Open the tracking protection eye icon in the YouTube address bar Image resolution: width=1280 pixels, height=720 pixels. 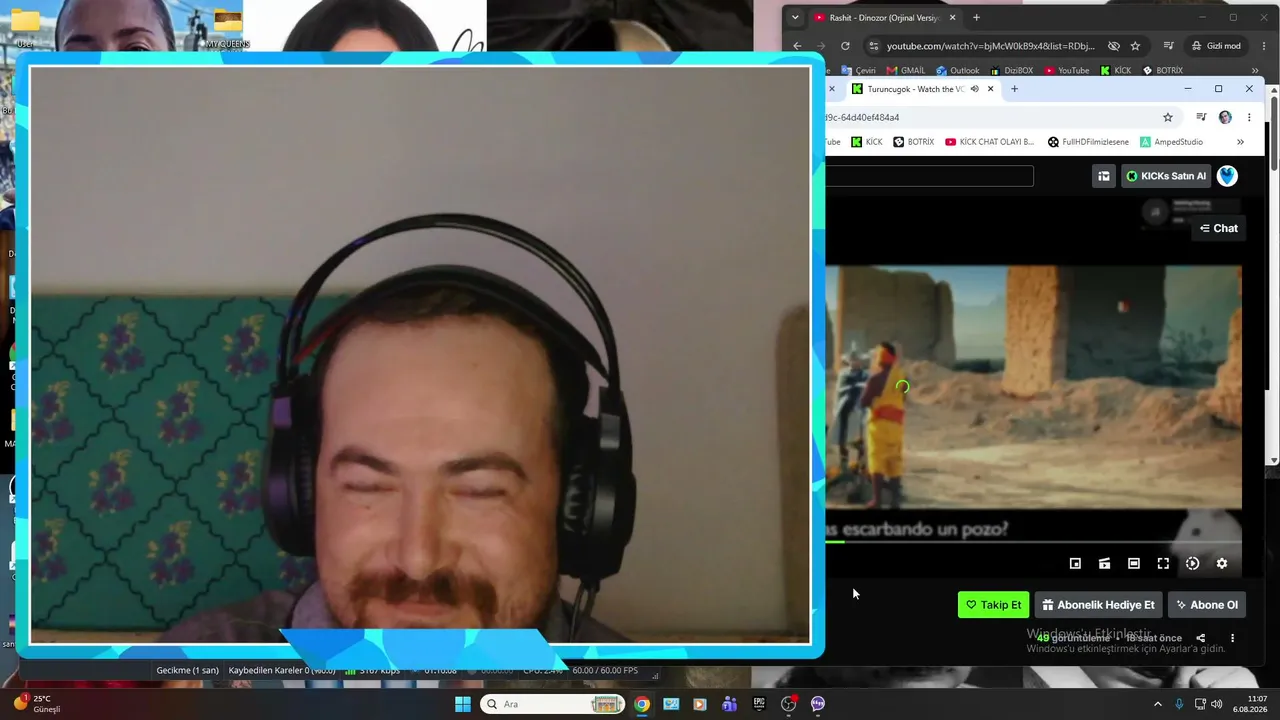[1114, 46]
